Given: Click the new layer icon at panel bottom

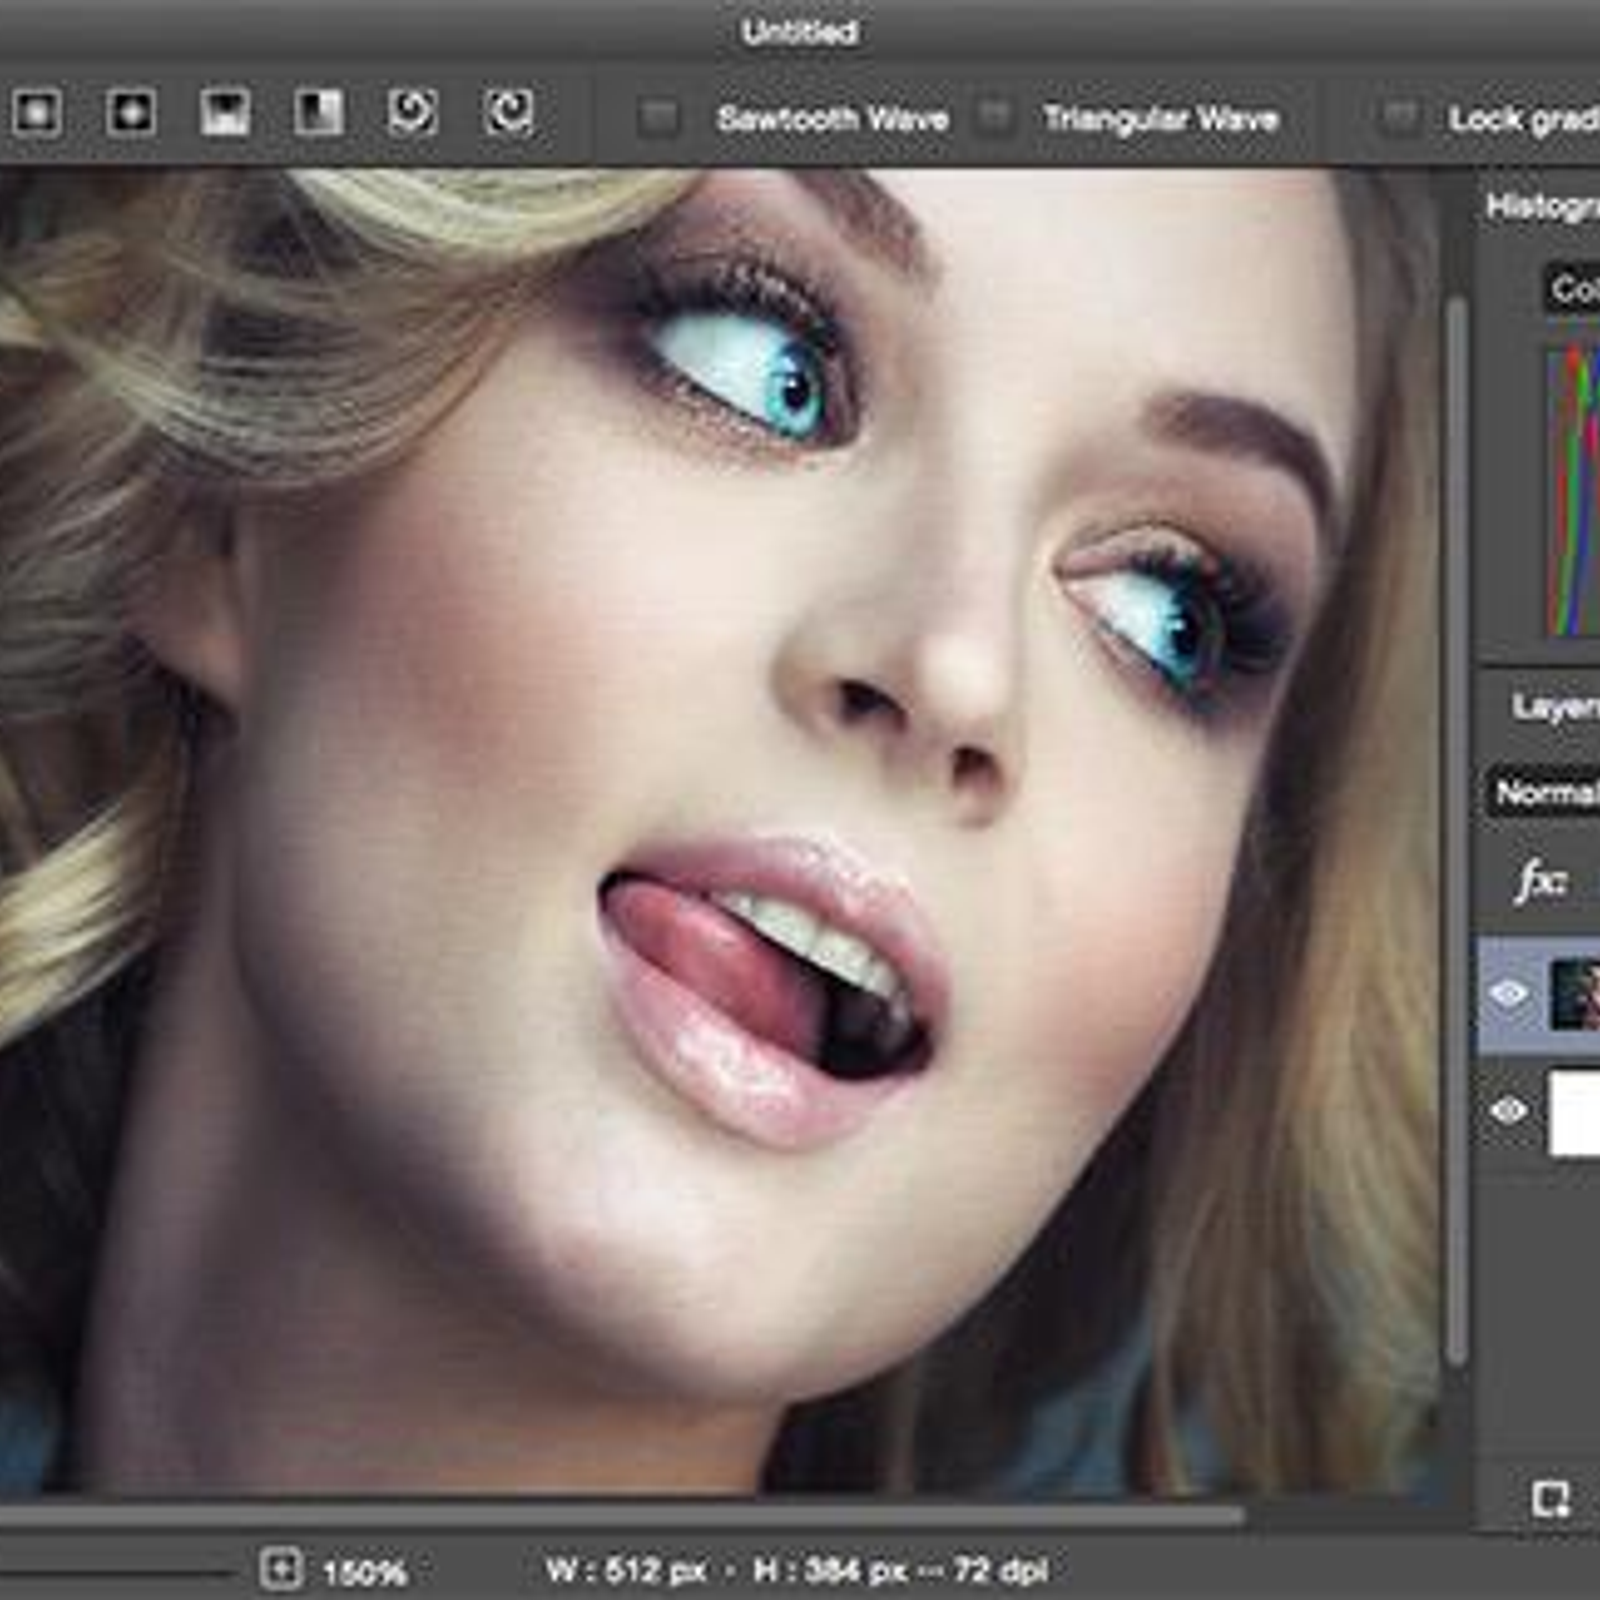Looking at the screenshot, I should 1551,1500.
